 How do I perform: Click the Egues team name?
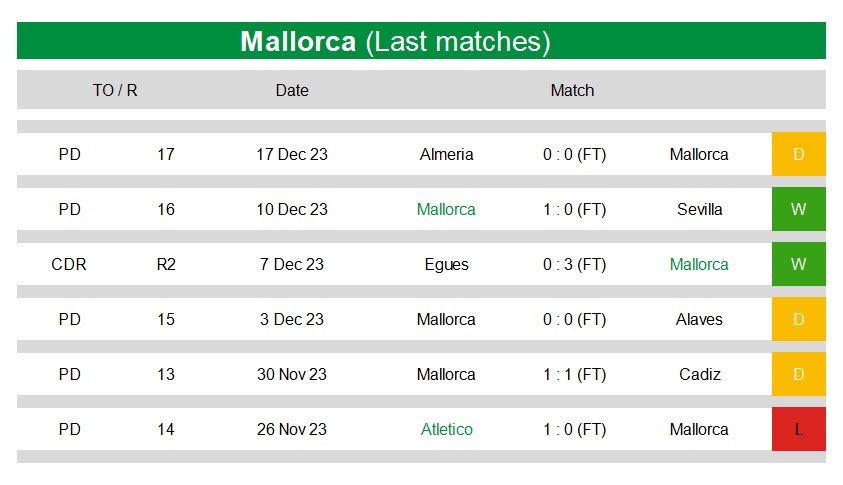(446, 265)
